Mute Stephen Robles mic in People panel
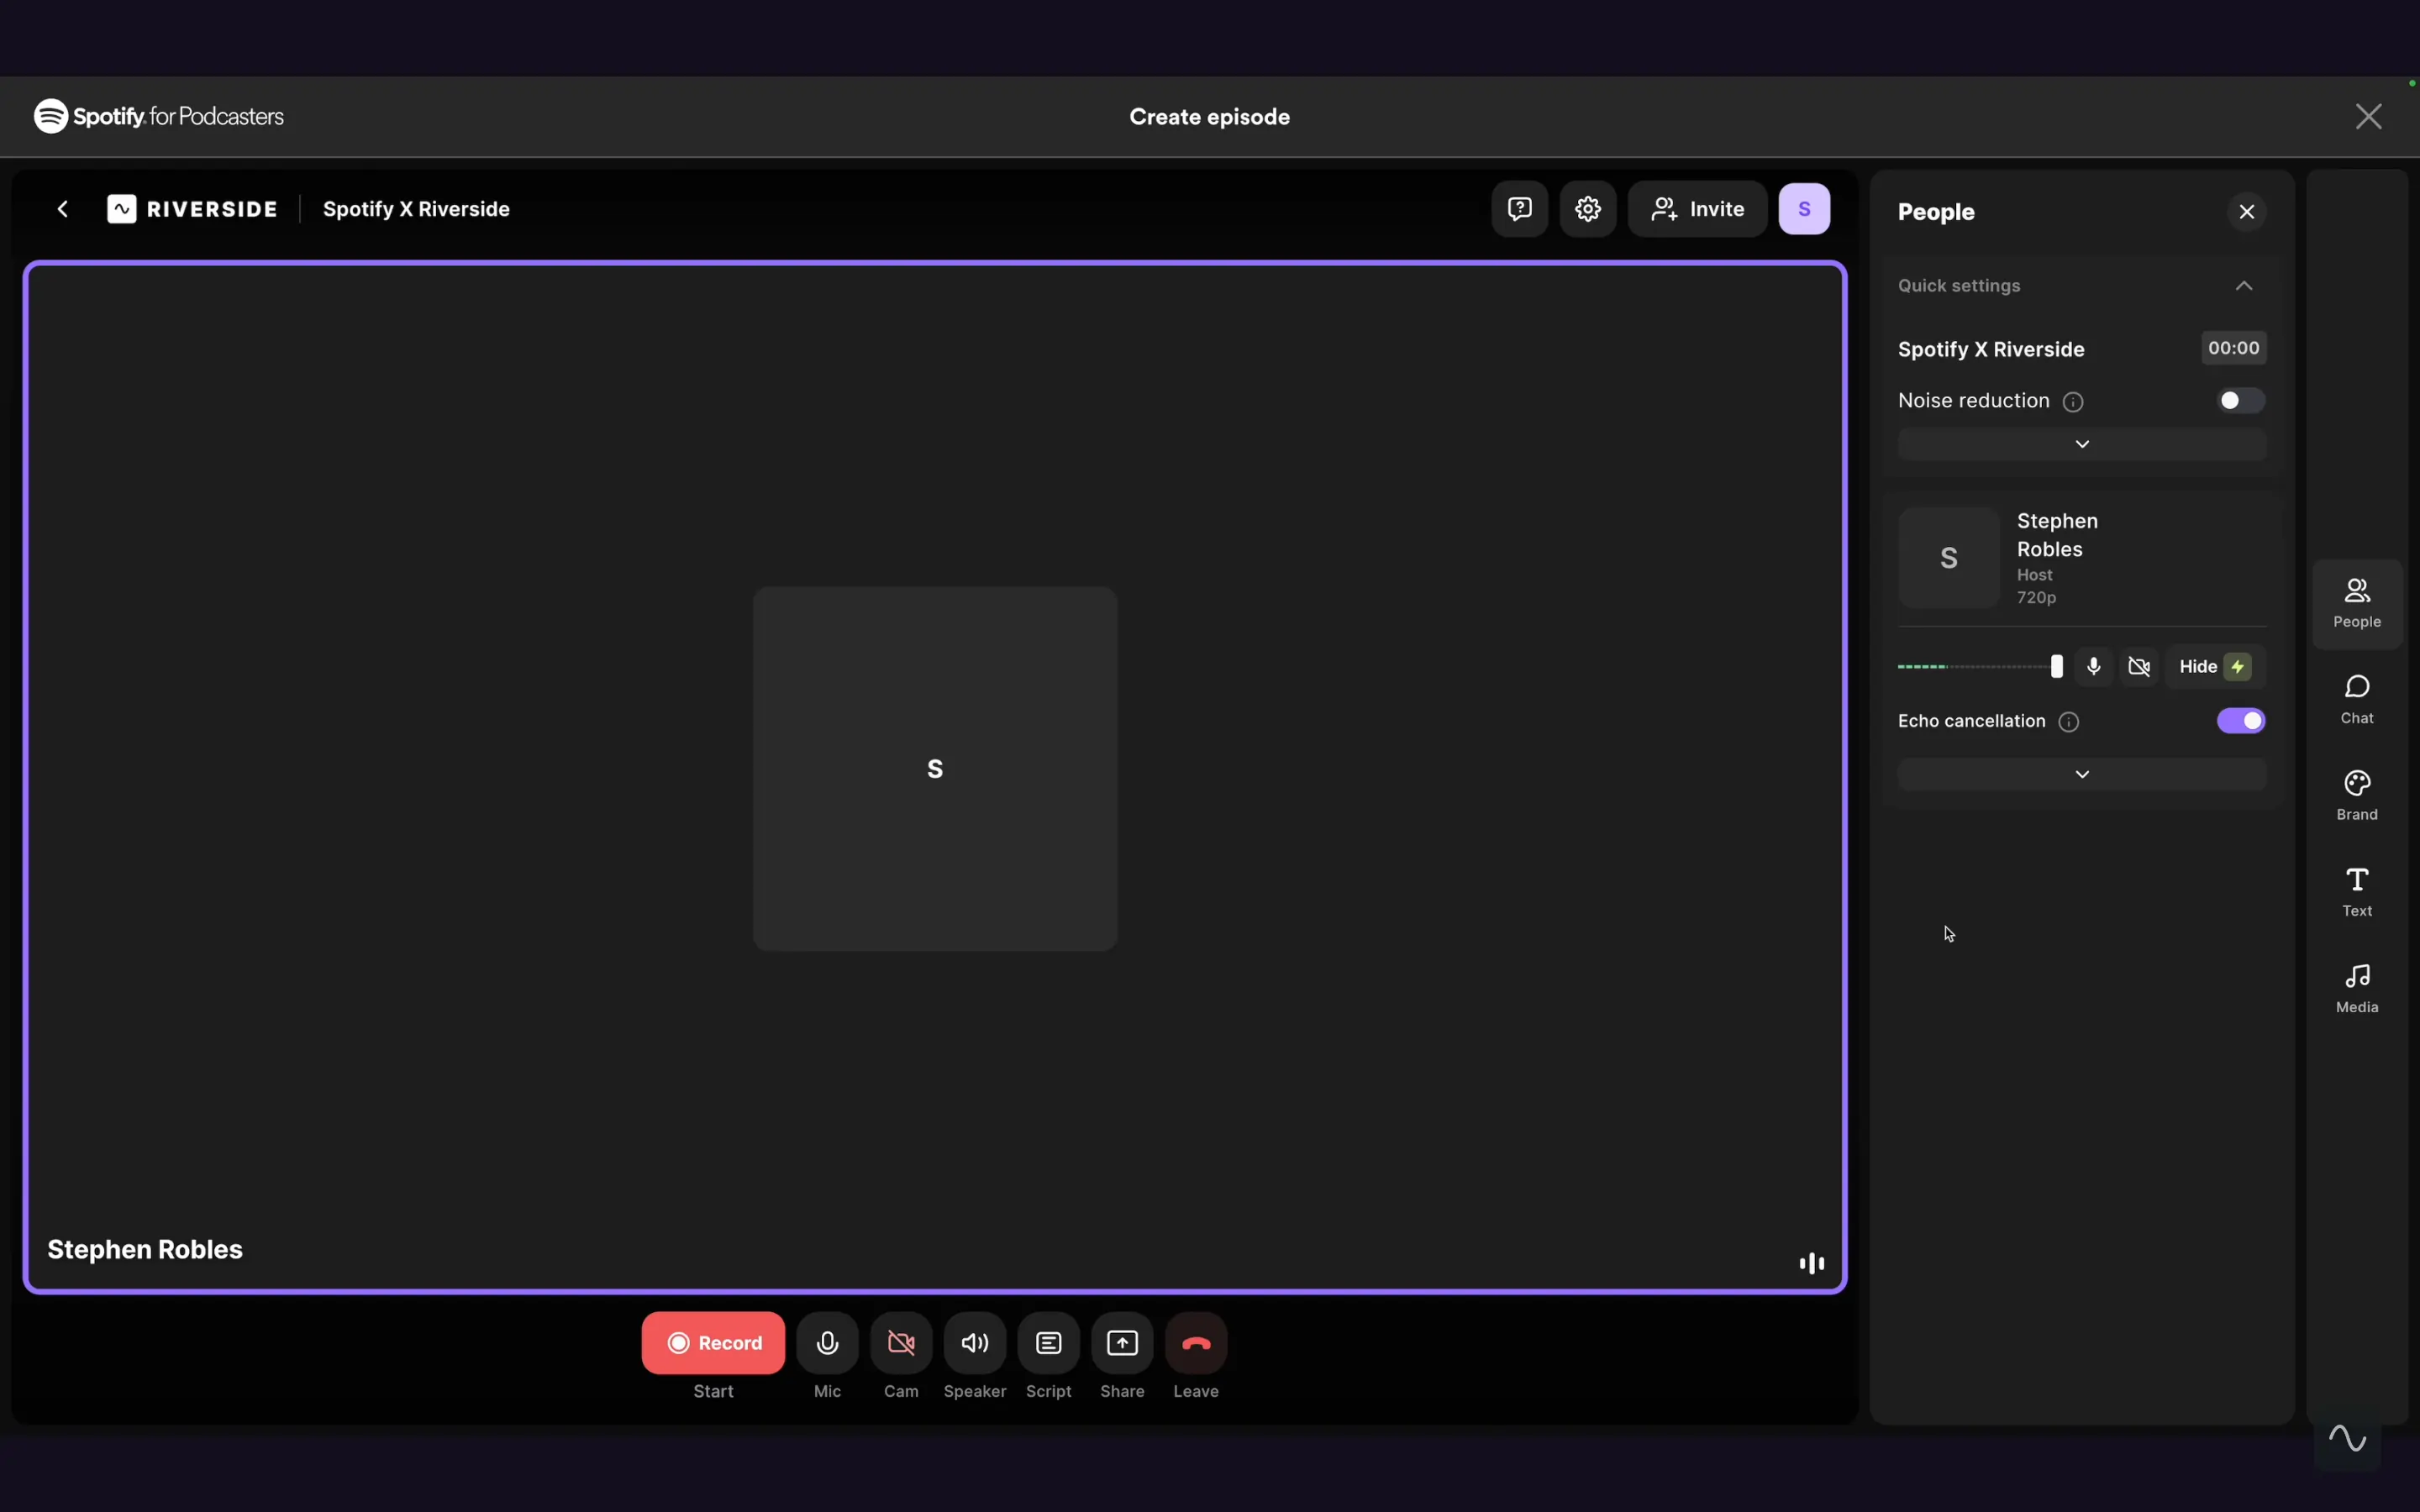Image resolution: width=2420 pixels, height=1512 pixels. tap(2094, 667)
